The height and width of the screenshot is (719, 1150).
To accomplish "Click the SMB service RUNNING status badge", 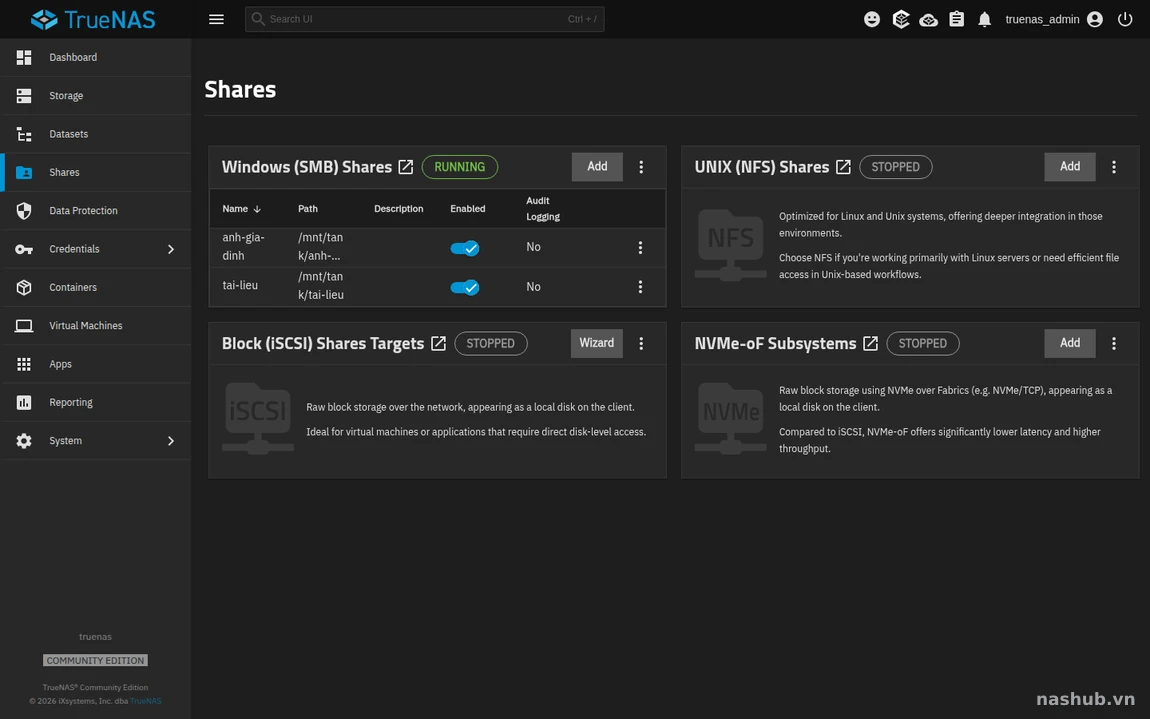I will click(460, 167).
